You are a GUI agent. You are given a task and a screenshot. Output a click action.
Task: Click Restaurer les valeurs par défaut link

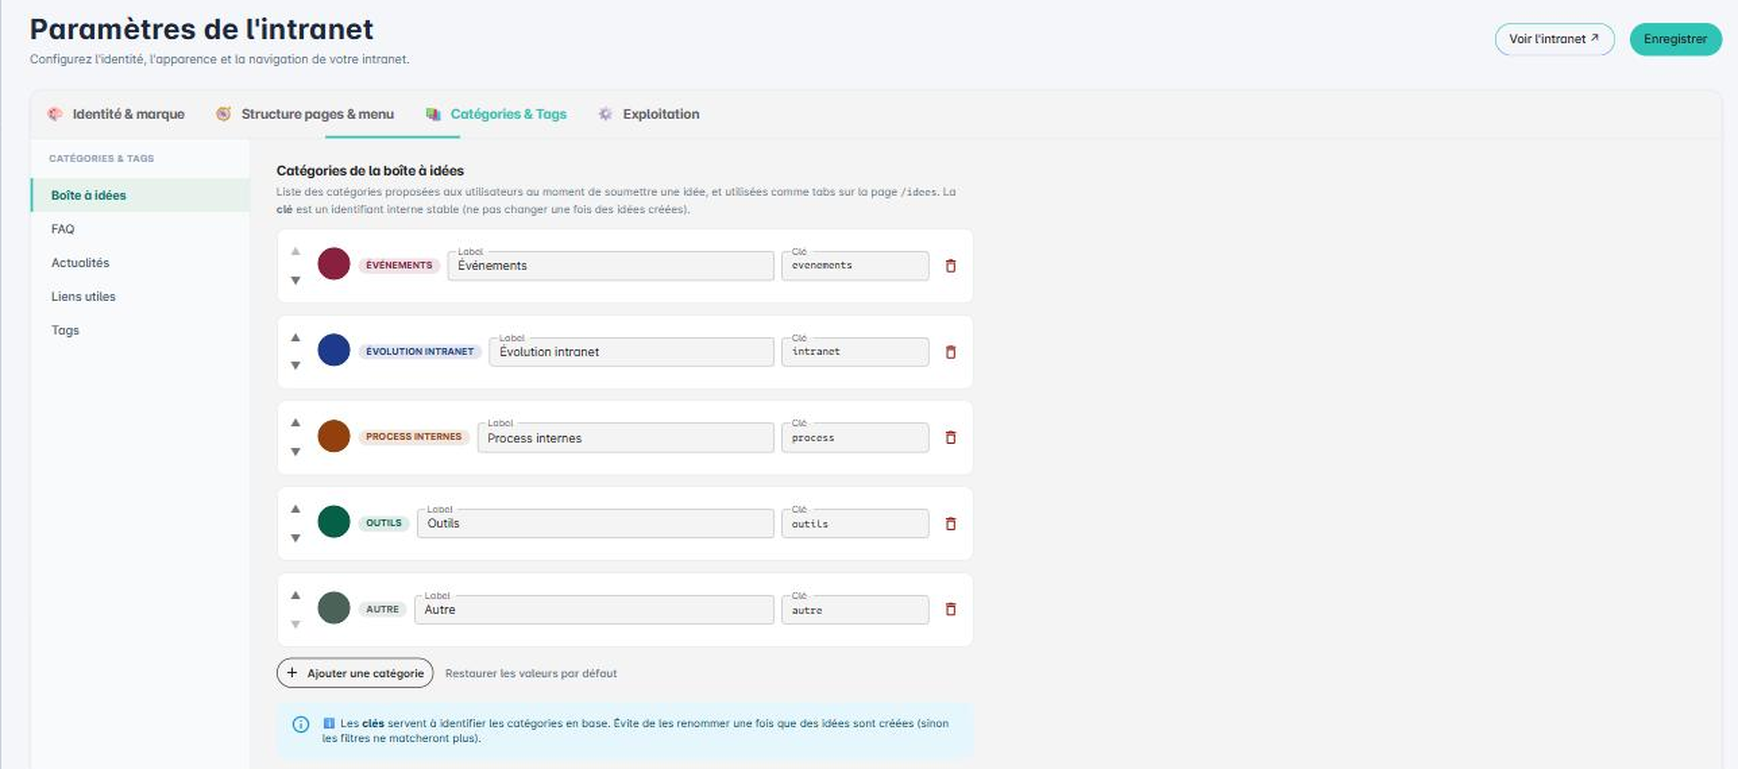pyautogui.click(x=531, y=674)
